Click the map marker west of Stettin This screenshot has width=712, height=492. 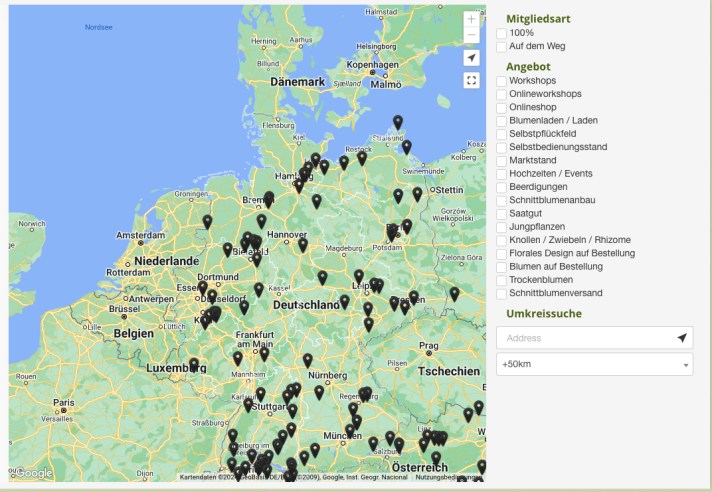point(417,193)
